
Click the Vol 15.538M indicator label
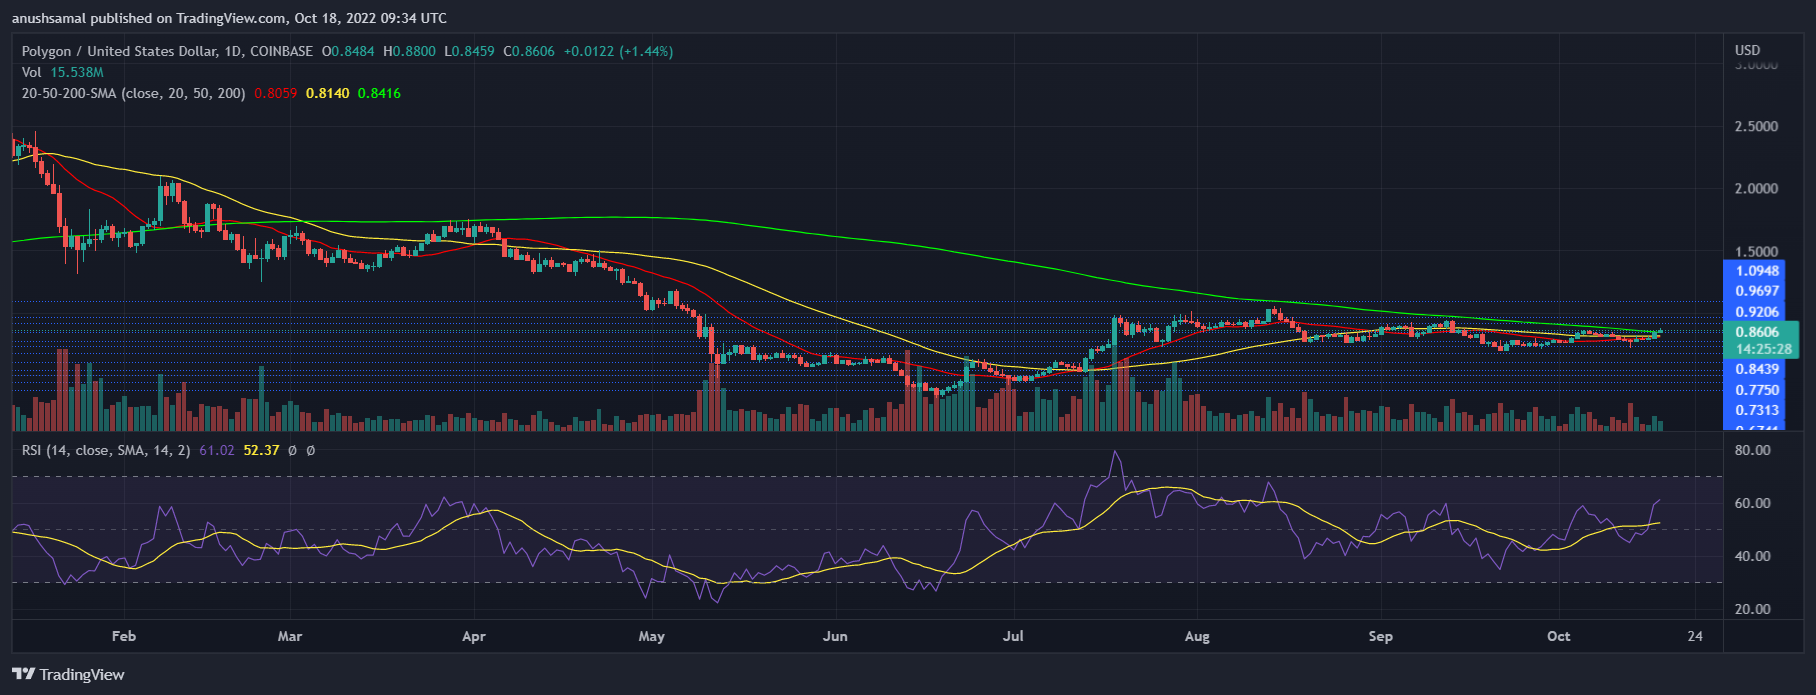point(62,72)
